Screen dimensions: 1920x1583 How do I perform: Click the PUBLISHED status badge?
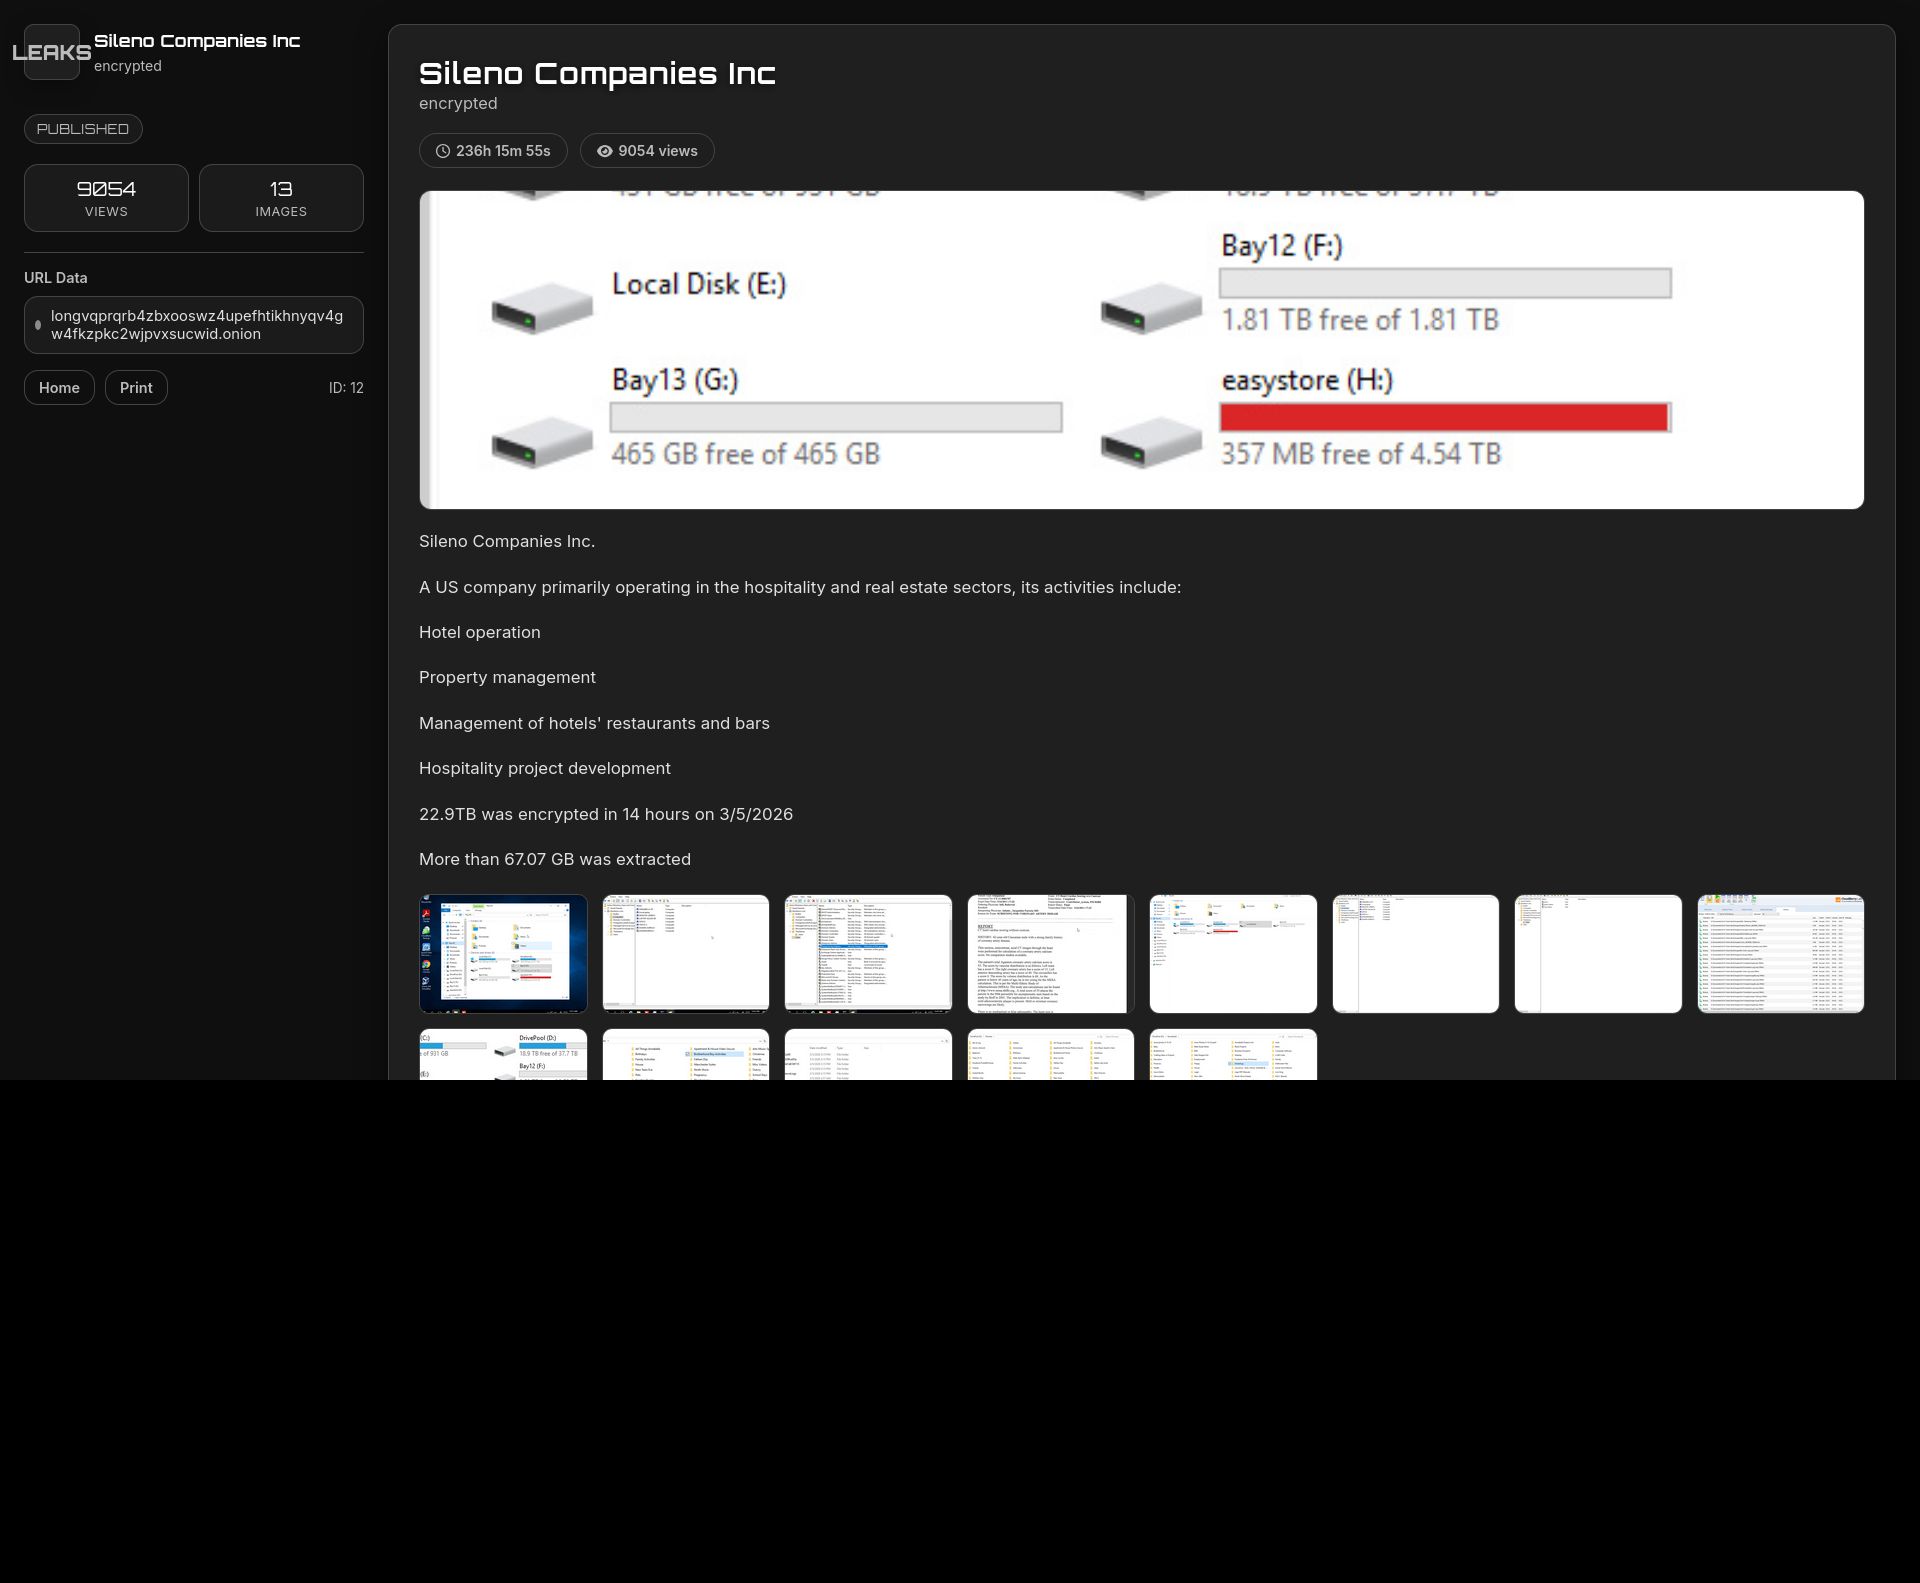(x=83, y=129)
